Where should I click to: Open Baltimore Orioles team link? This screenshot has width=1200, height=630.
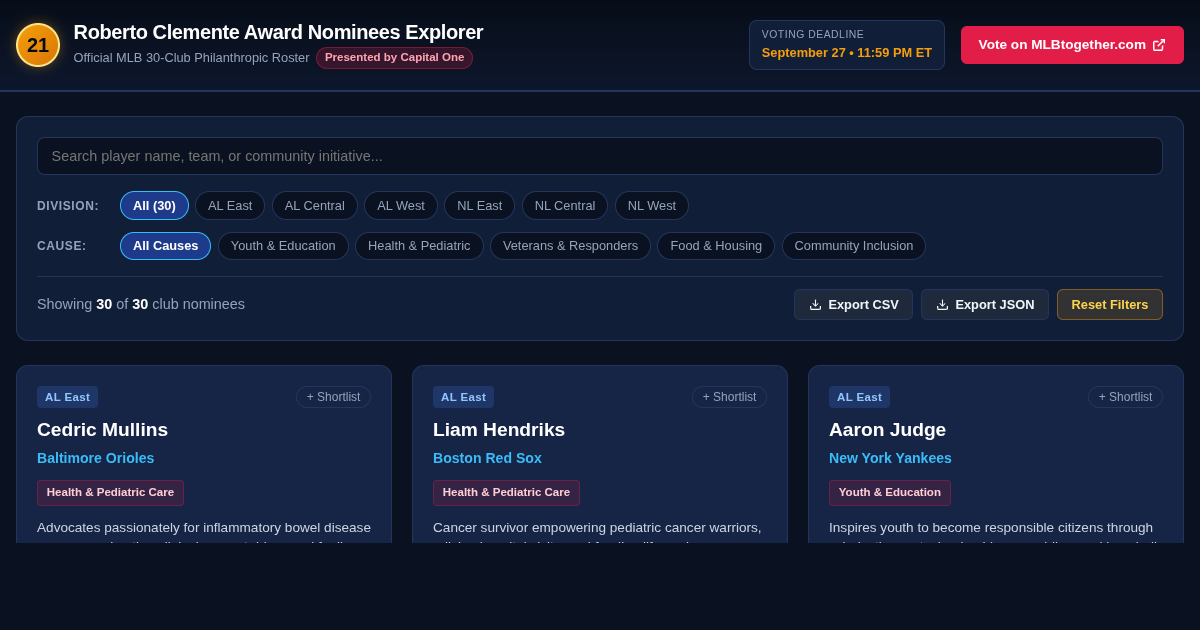point(96,458)
